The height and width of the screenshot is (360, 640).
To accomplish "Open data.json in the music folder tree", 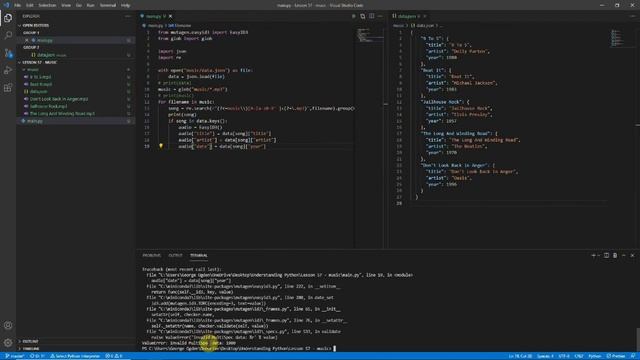I will [x=76, y=91].
